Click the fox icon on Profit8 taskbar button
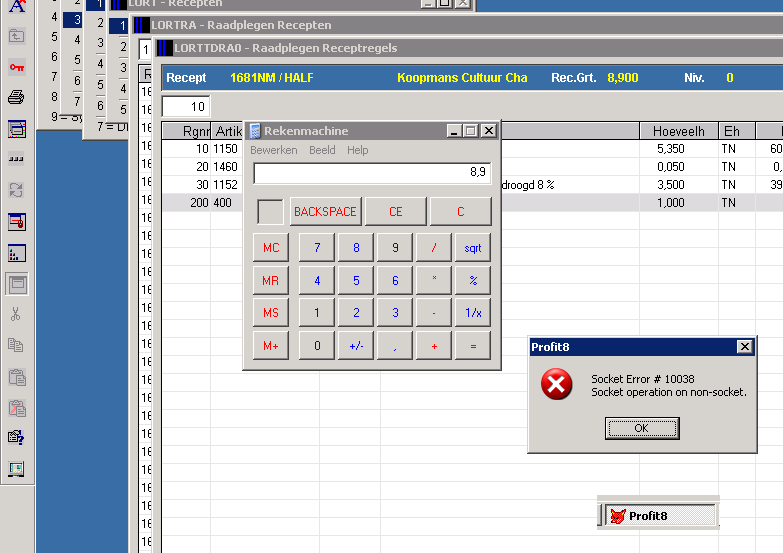 pos(618,516)
